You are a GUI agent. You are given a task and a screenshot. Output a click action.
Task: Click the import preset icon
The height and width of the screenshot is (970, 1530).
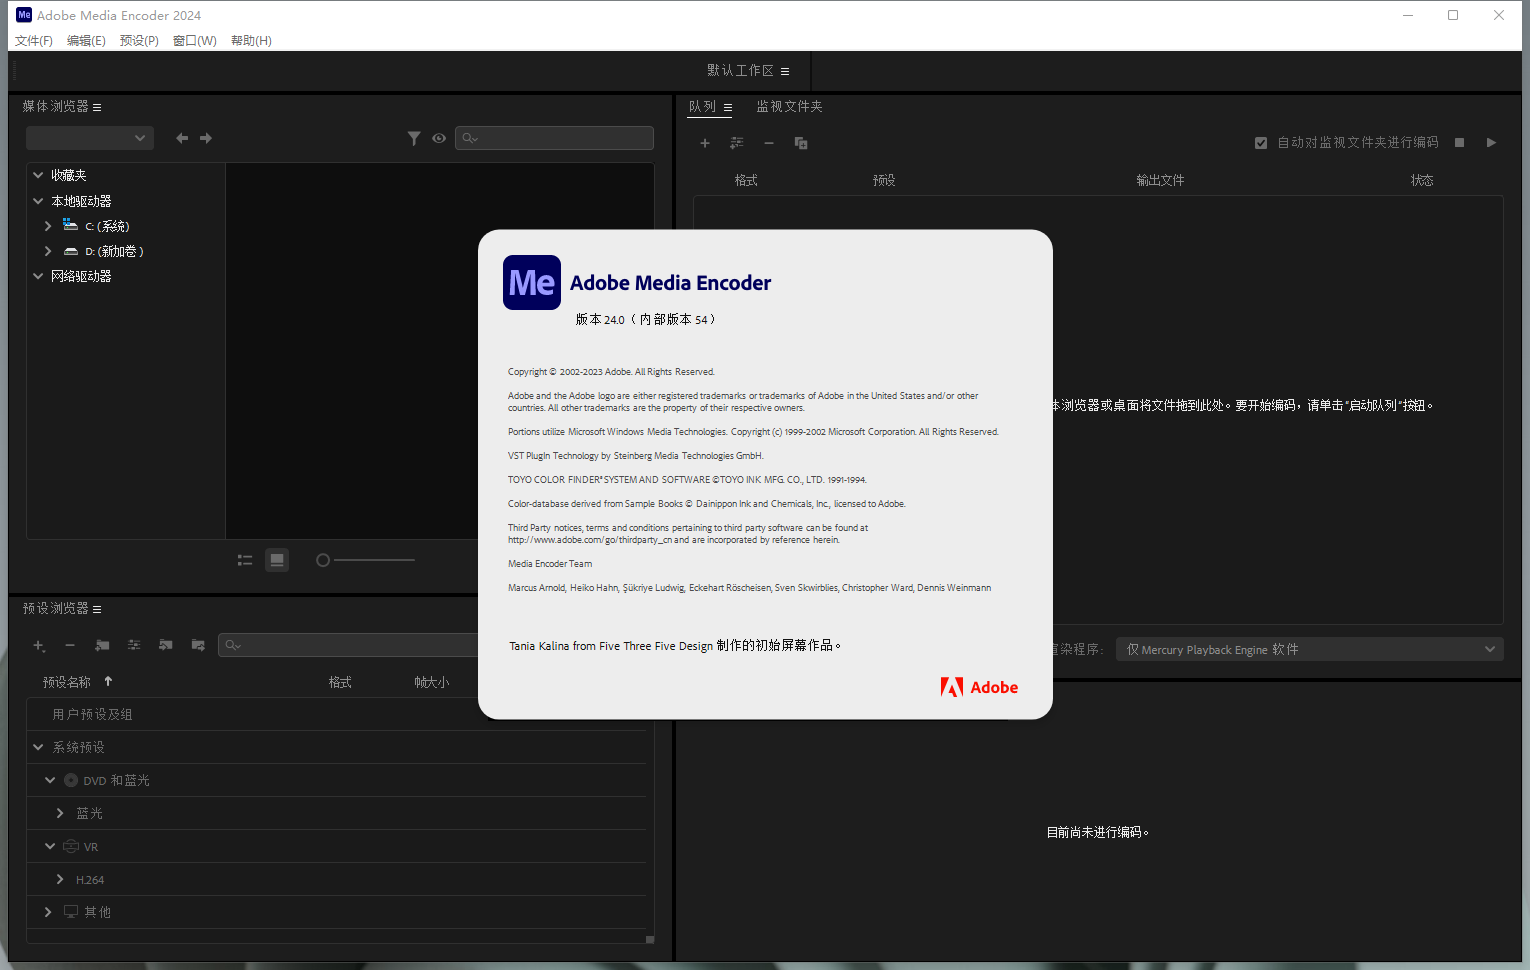point(165,645)
